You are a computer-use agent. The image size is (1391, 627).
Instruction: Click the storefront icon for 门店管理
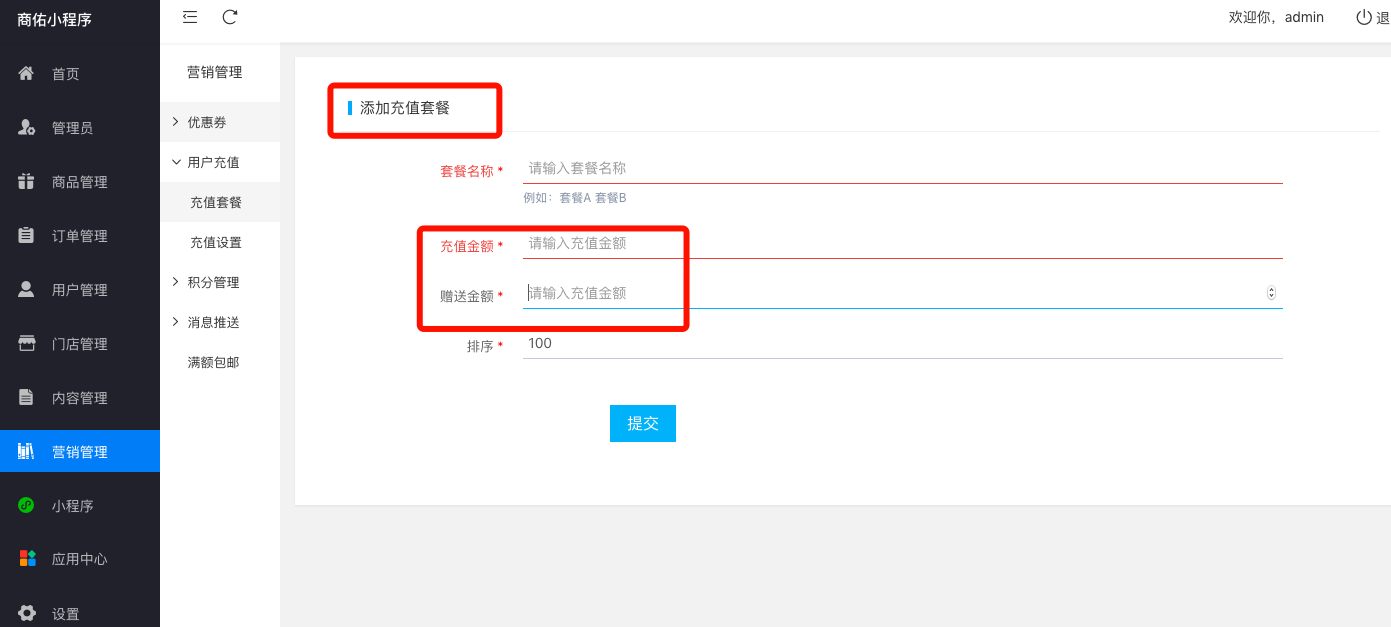27,343
